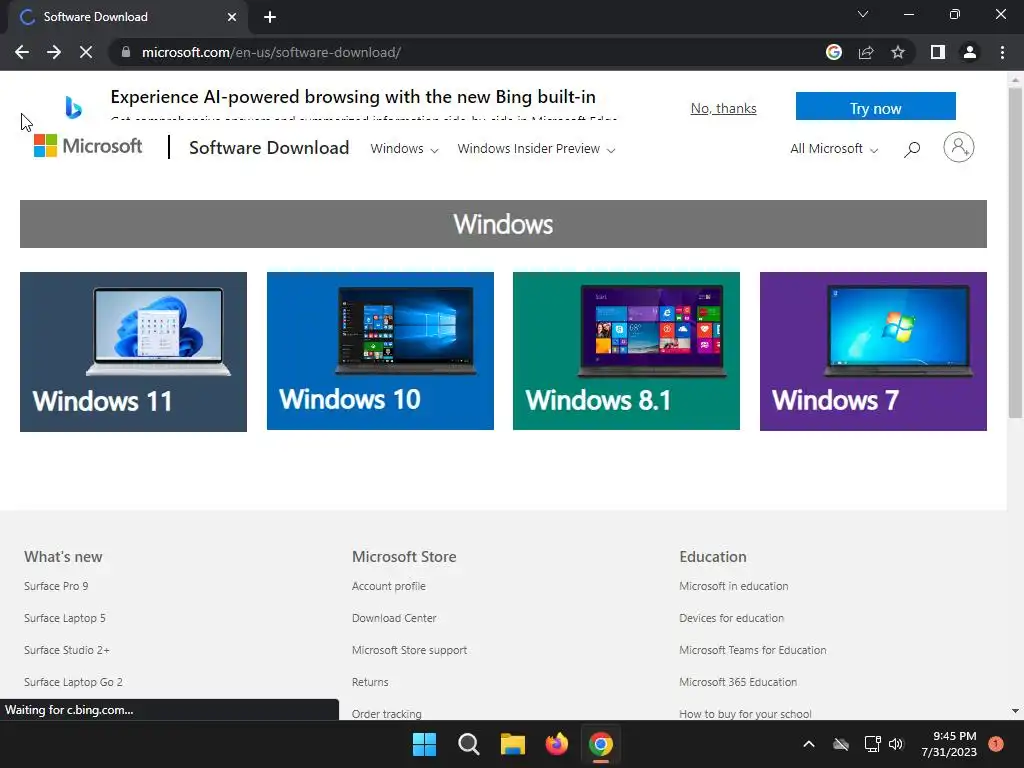
Task: Open the Download Center link
Action: (394, 618)
